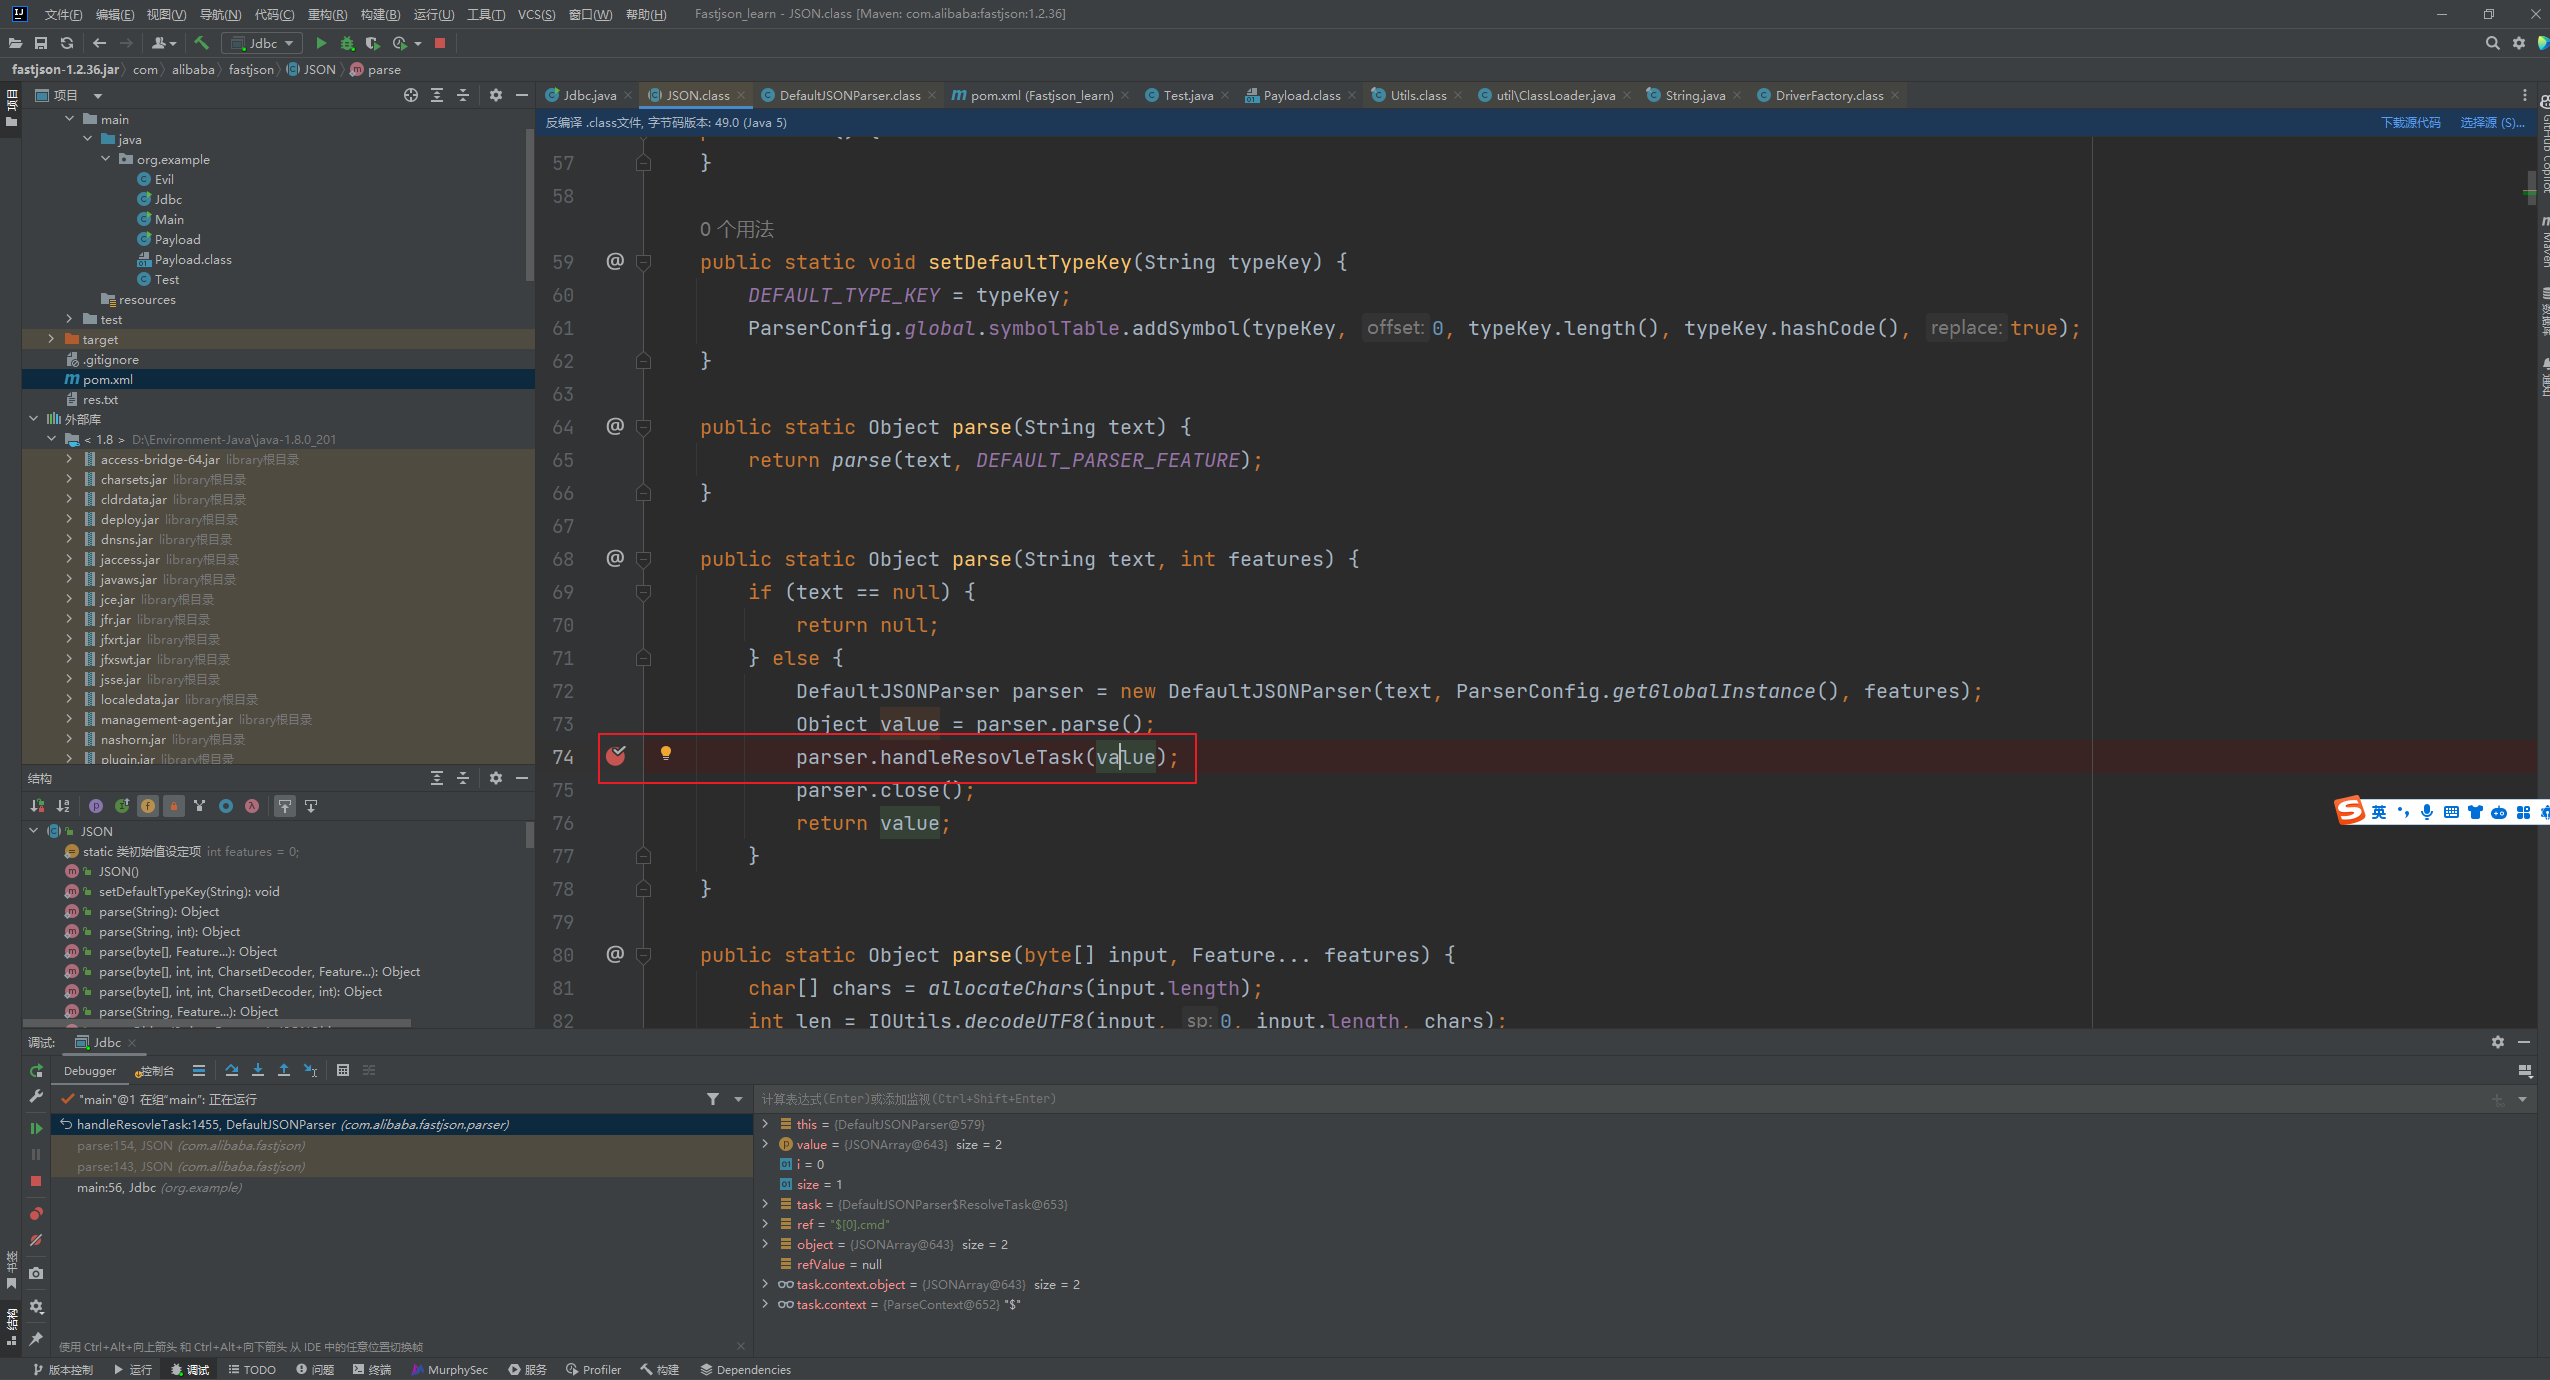Open the 文件(F) menu
This screenshot has height=1380, width=2550.
[x=63, y=14]
